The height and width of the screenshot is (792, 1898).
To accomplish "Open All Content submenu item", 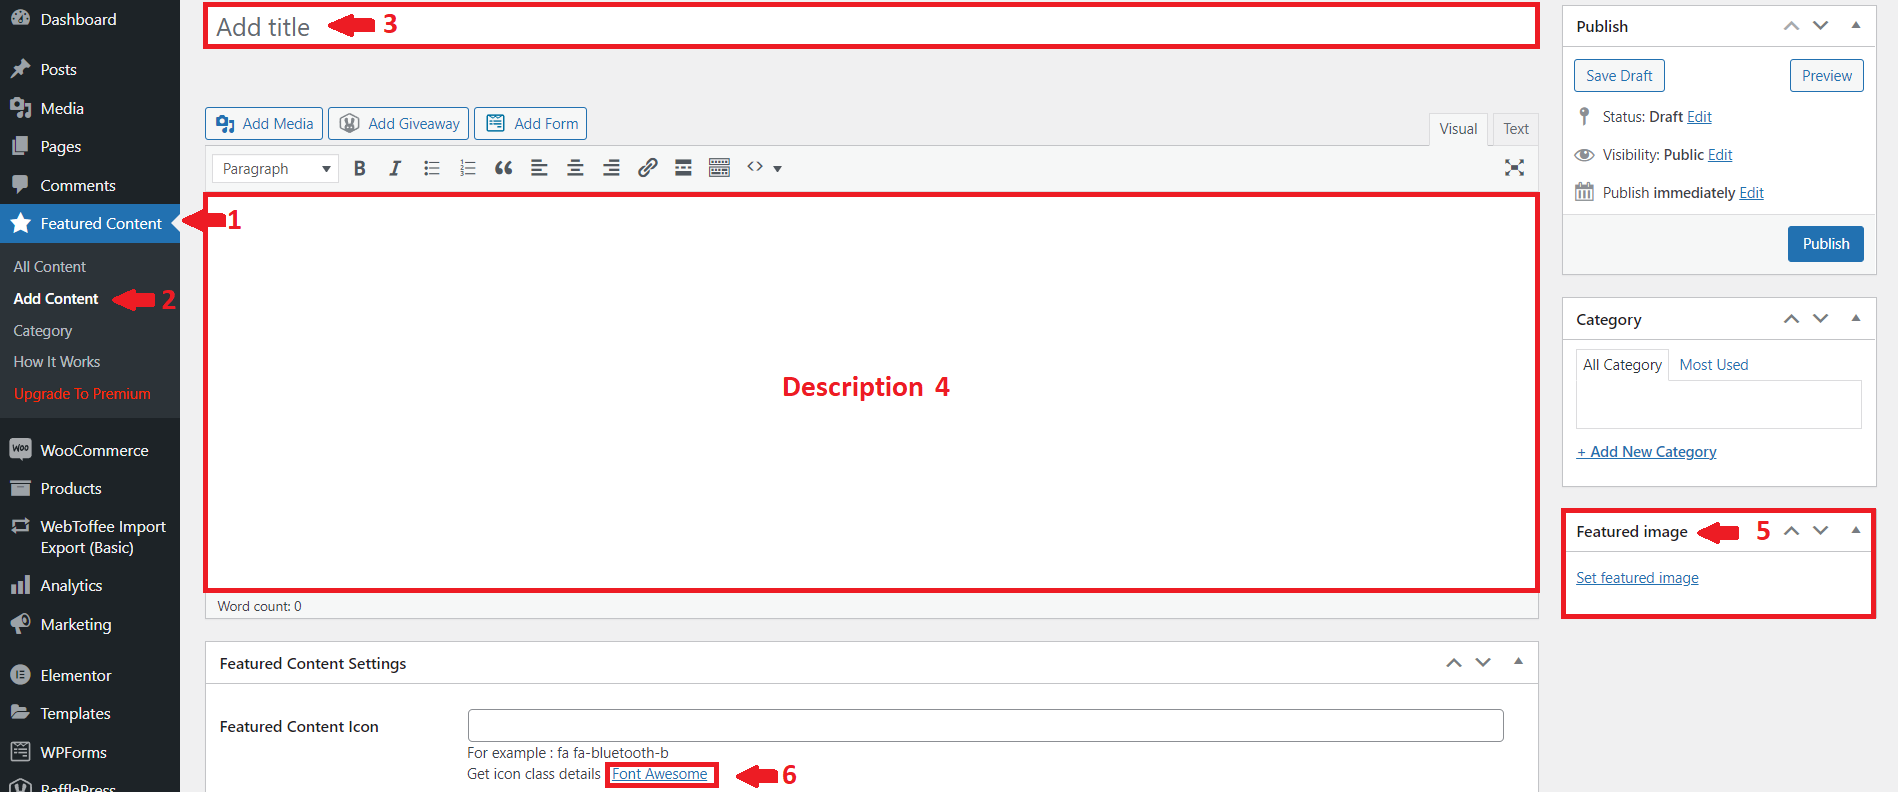I will click(x=50, y=267).
